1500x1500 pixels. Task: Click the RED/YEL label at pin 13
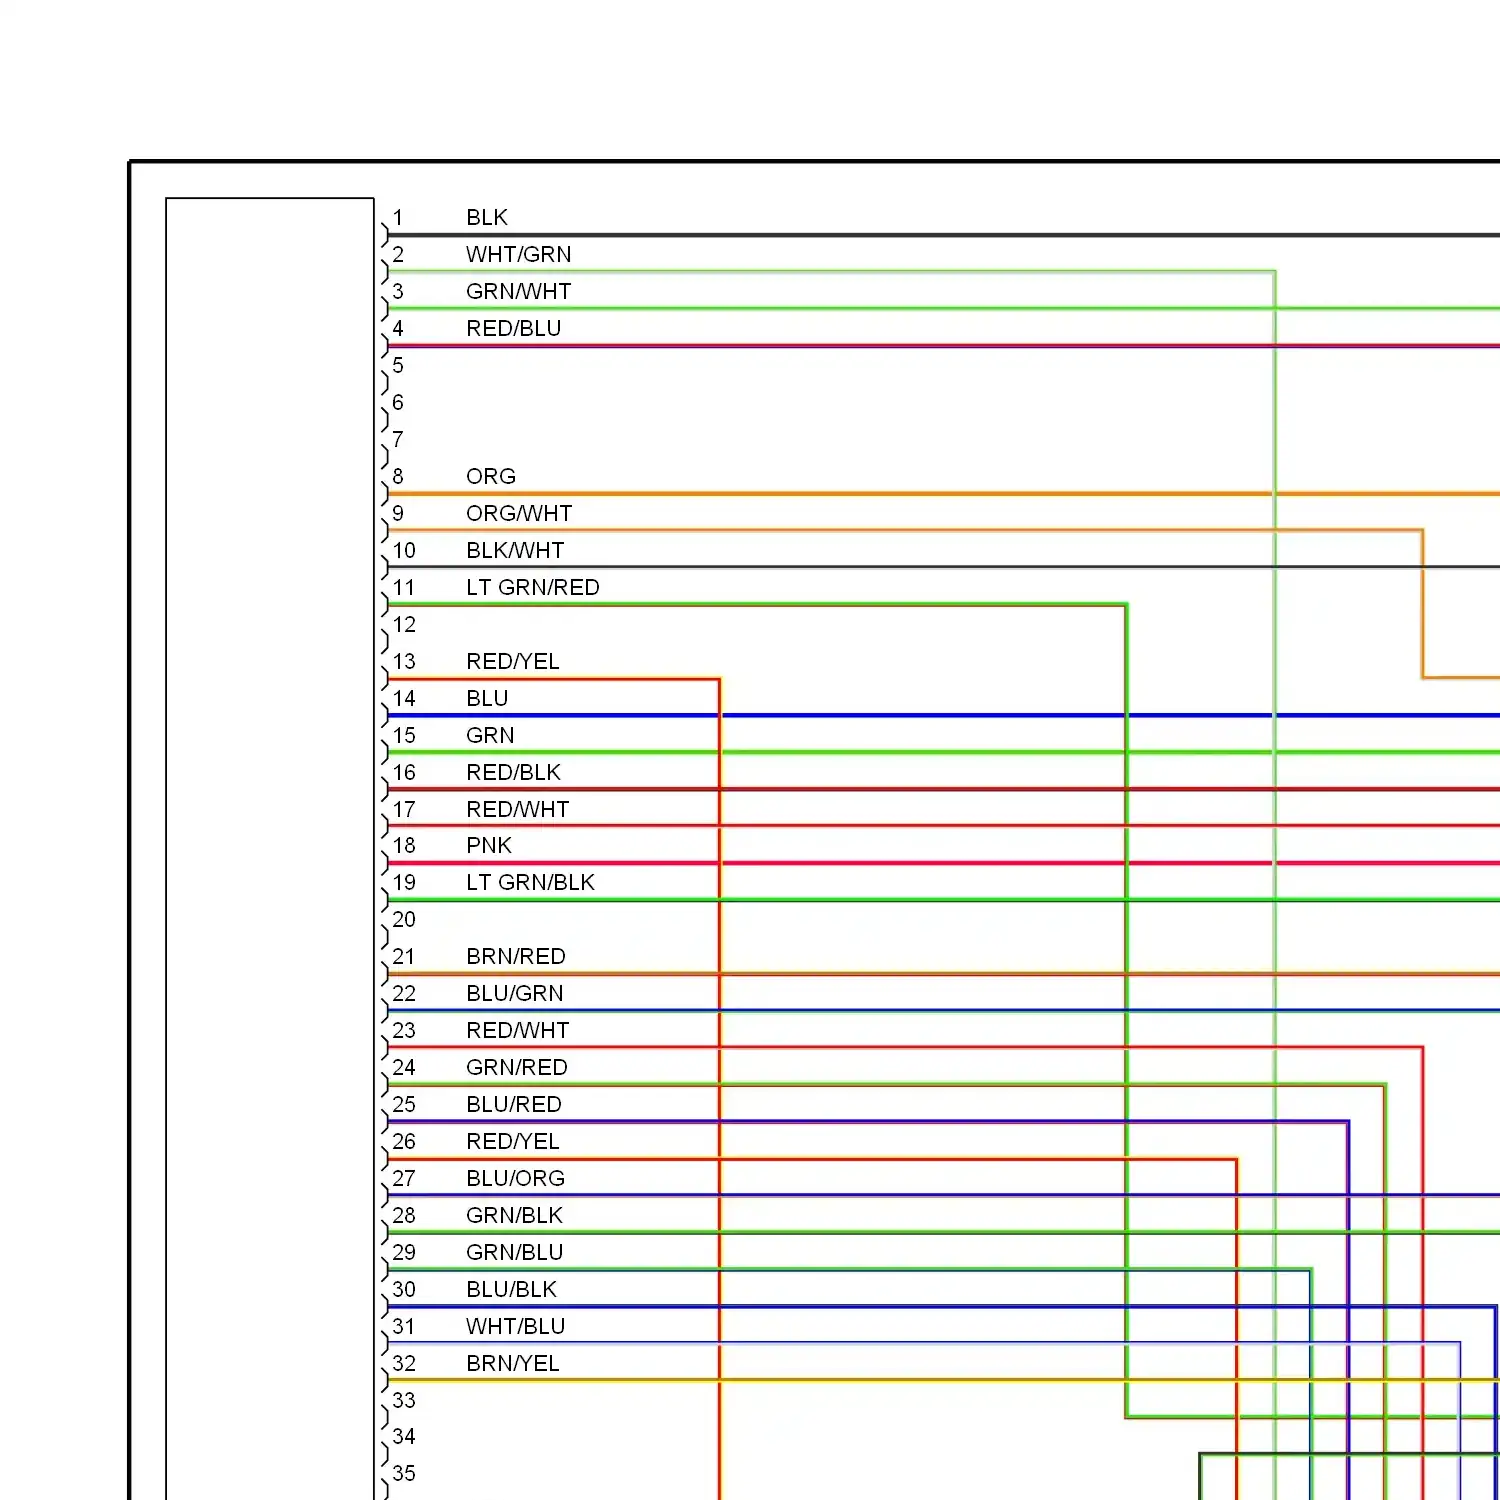click(512, 661)
